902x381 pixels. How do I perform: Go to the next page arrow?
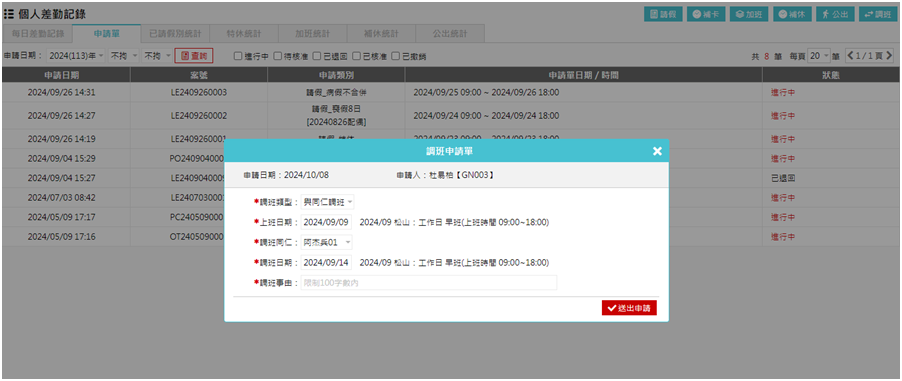pyautogui.click(x=889, y=56)
